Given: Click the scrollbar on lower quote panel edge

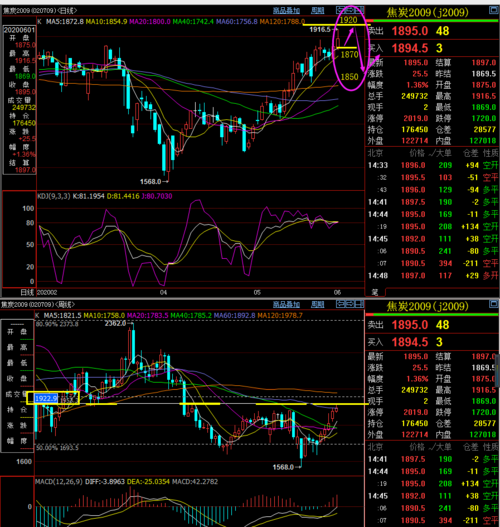Looking at the screenshot, I should click(498, 371).
